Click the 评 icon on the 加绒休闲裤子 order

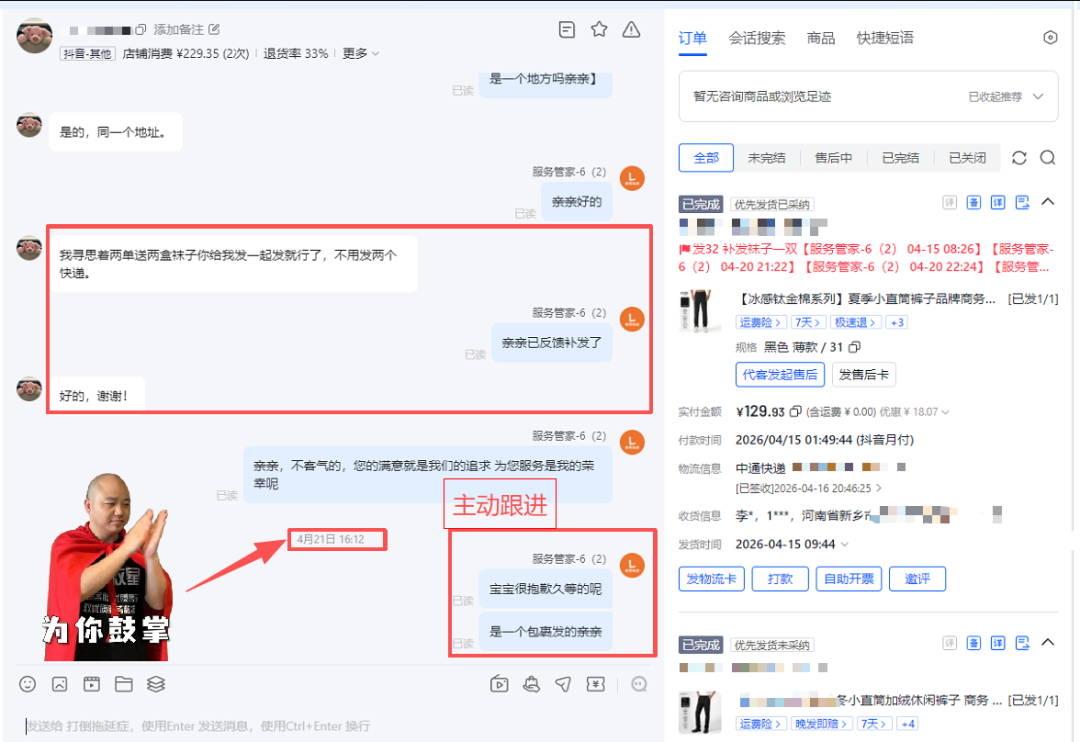pyautogui.click(x=949, y=643)
